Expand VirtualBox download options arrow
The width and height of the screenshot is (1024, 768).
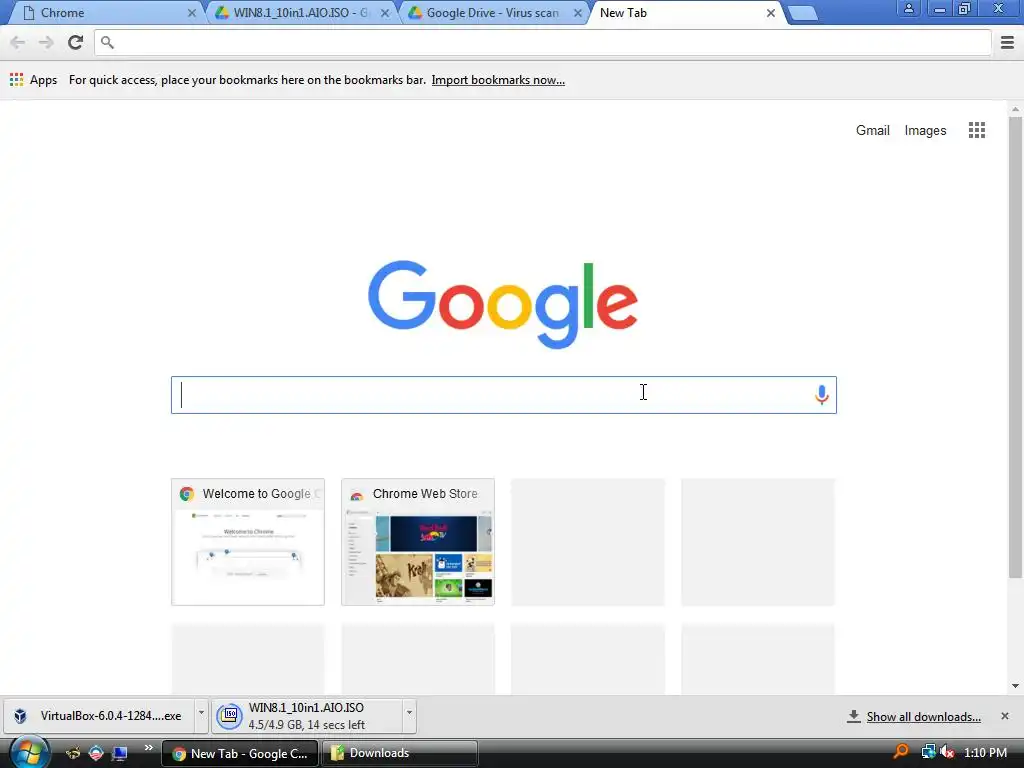[x=201, y=716]
